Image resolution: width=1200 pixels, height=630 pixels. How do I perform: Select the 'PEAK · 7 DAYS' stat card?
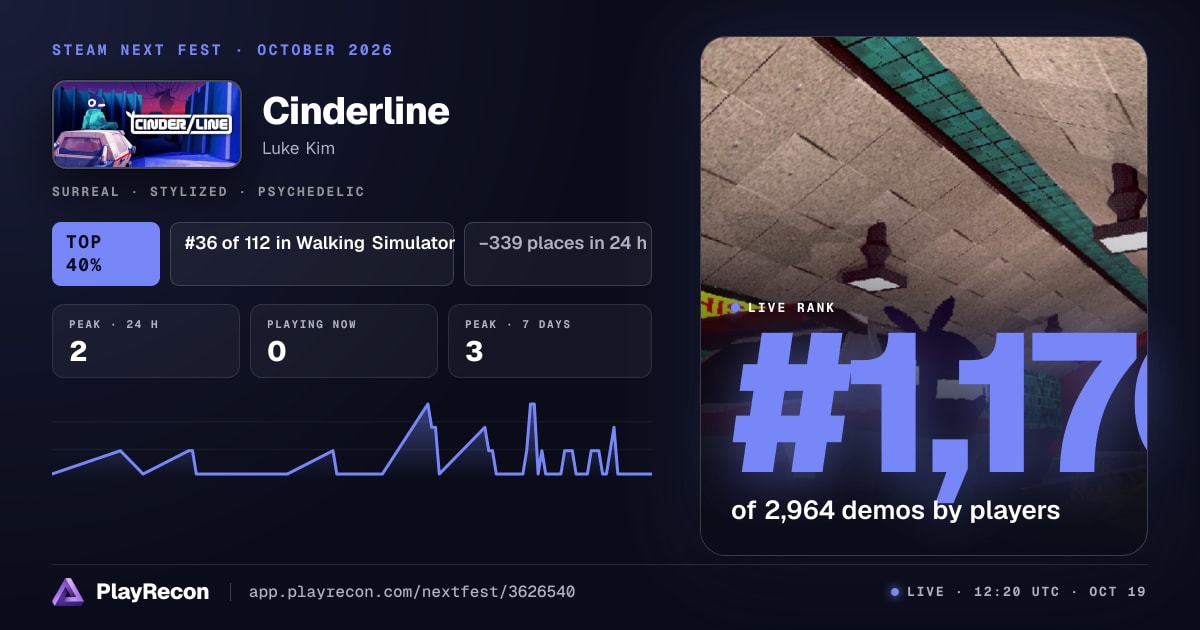tap(550, 341)
